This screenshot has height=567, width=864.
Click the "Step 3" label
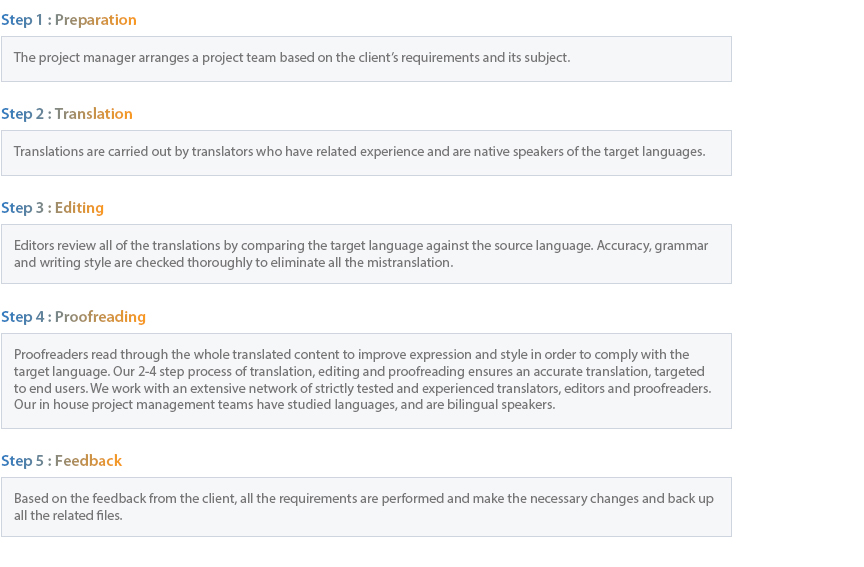(x=22, y=208)
